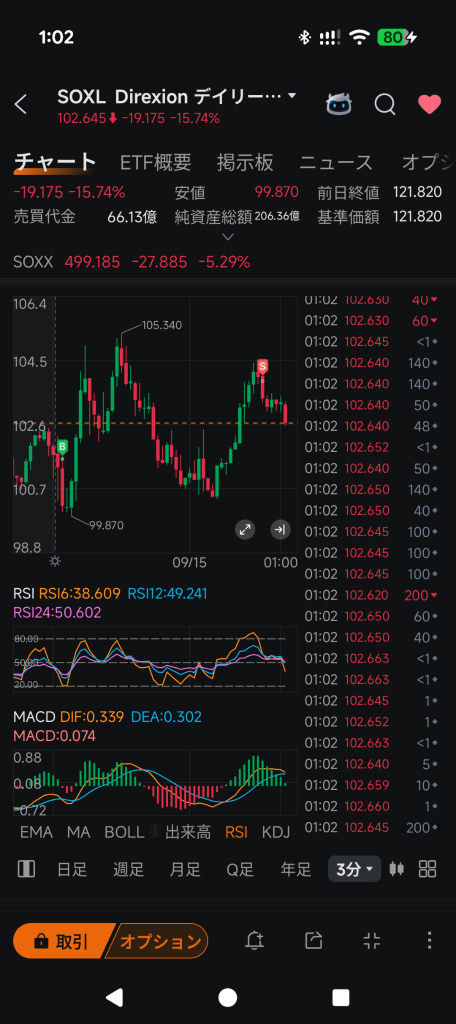Toggle the heart favorite icon

pos(429,104)
